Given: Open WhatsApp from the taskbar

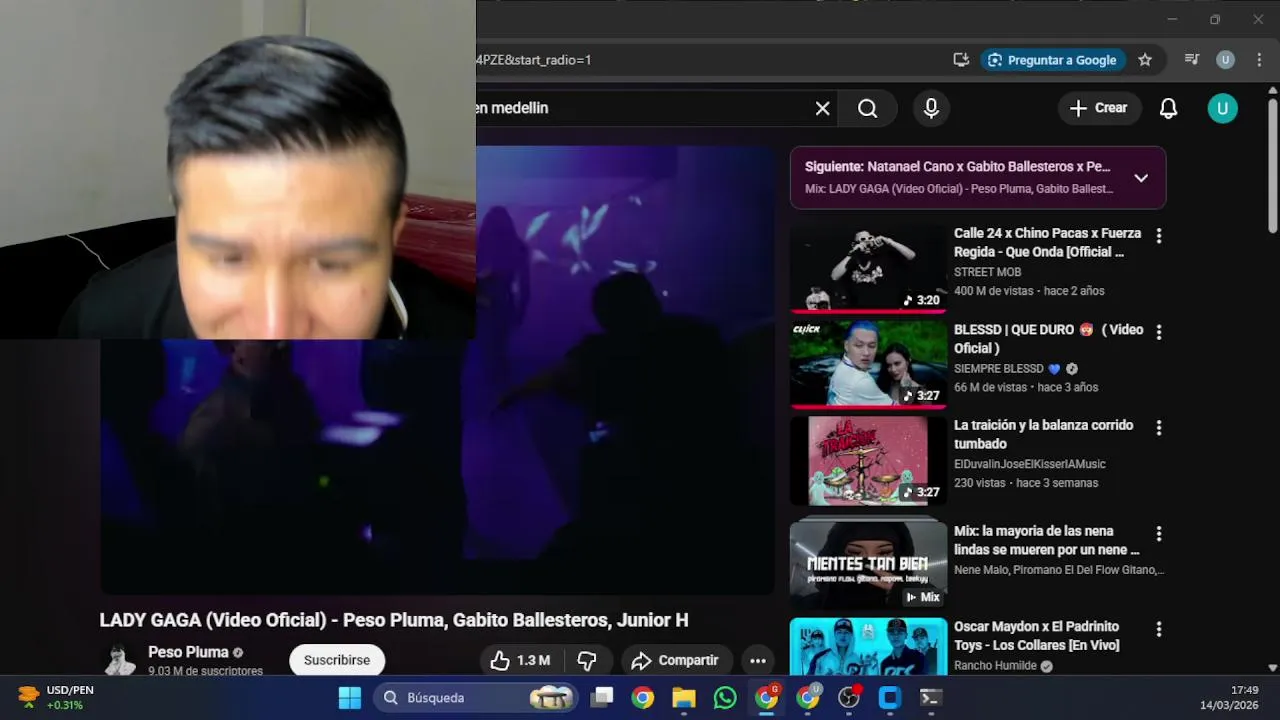Looking at the screenshot, I should [x=725, y=698].
